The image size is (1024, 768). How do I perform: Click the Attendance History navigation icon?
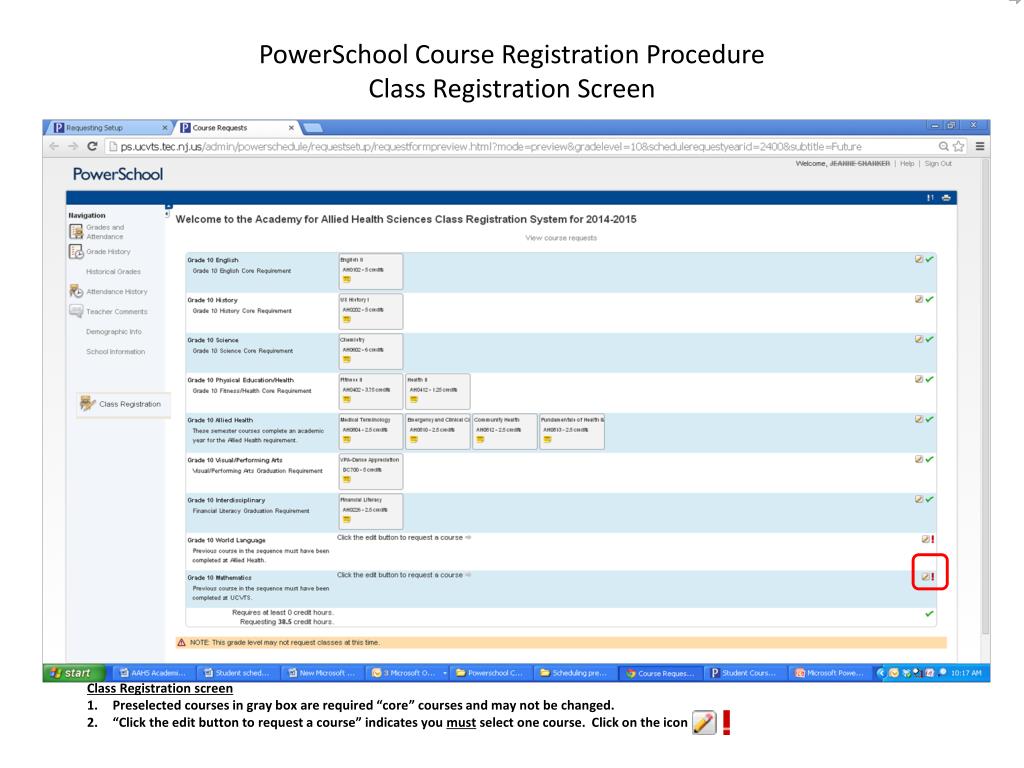click(x=76, y=291)
